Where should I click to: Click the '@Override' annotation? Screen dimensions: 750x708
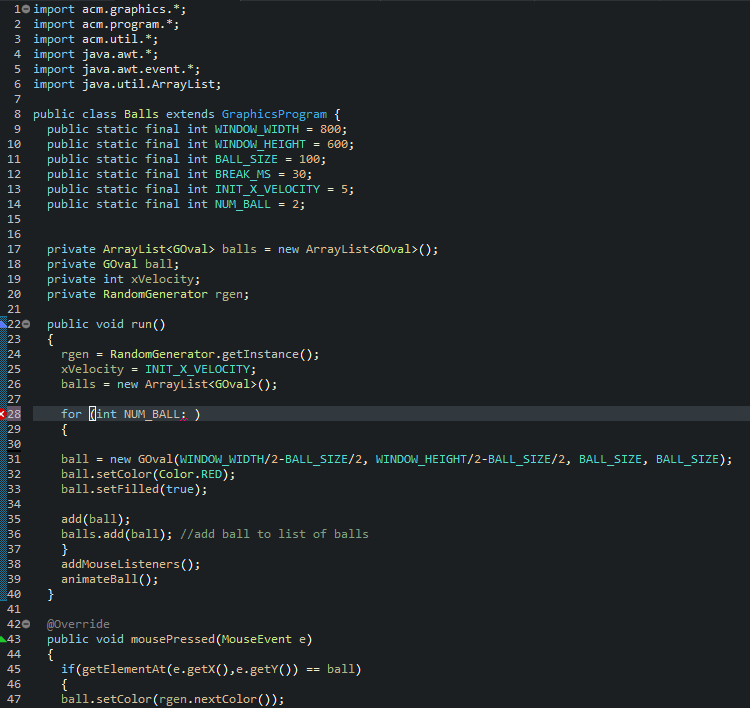78,624
